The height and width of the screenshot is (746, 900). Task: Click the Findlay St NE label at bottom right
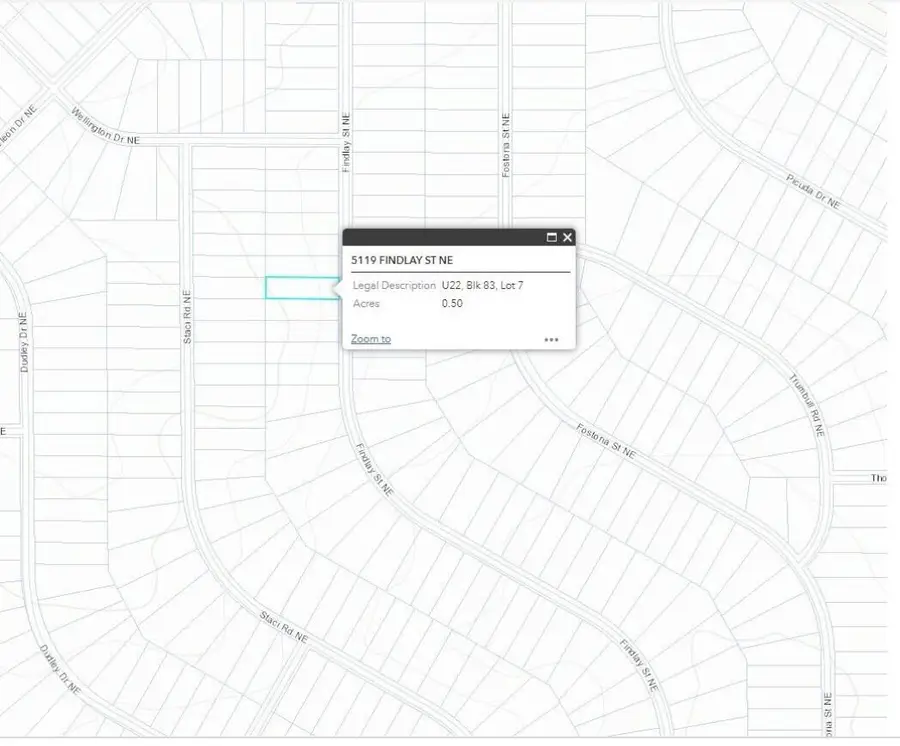(638, 667)
